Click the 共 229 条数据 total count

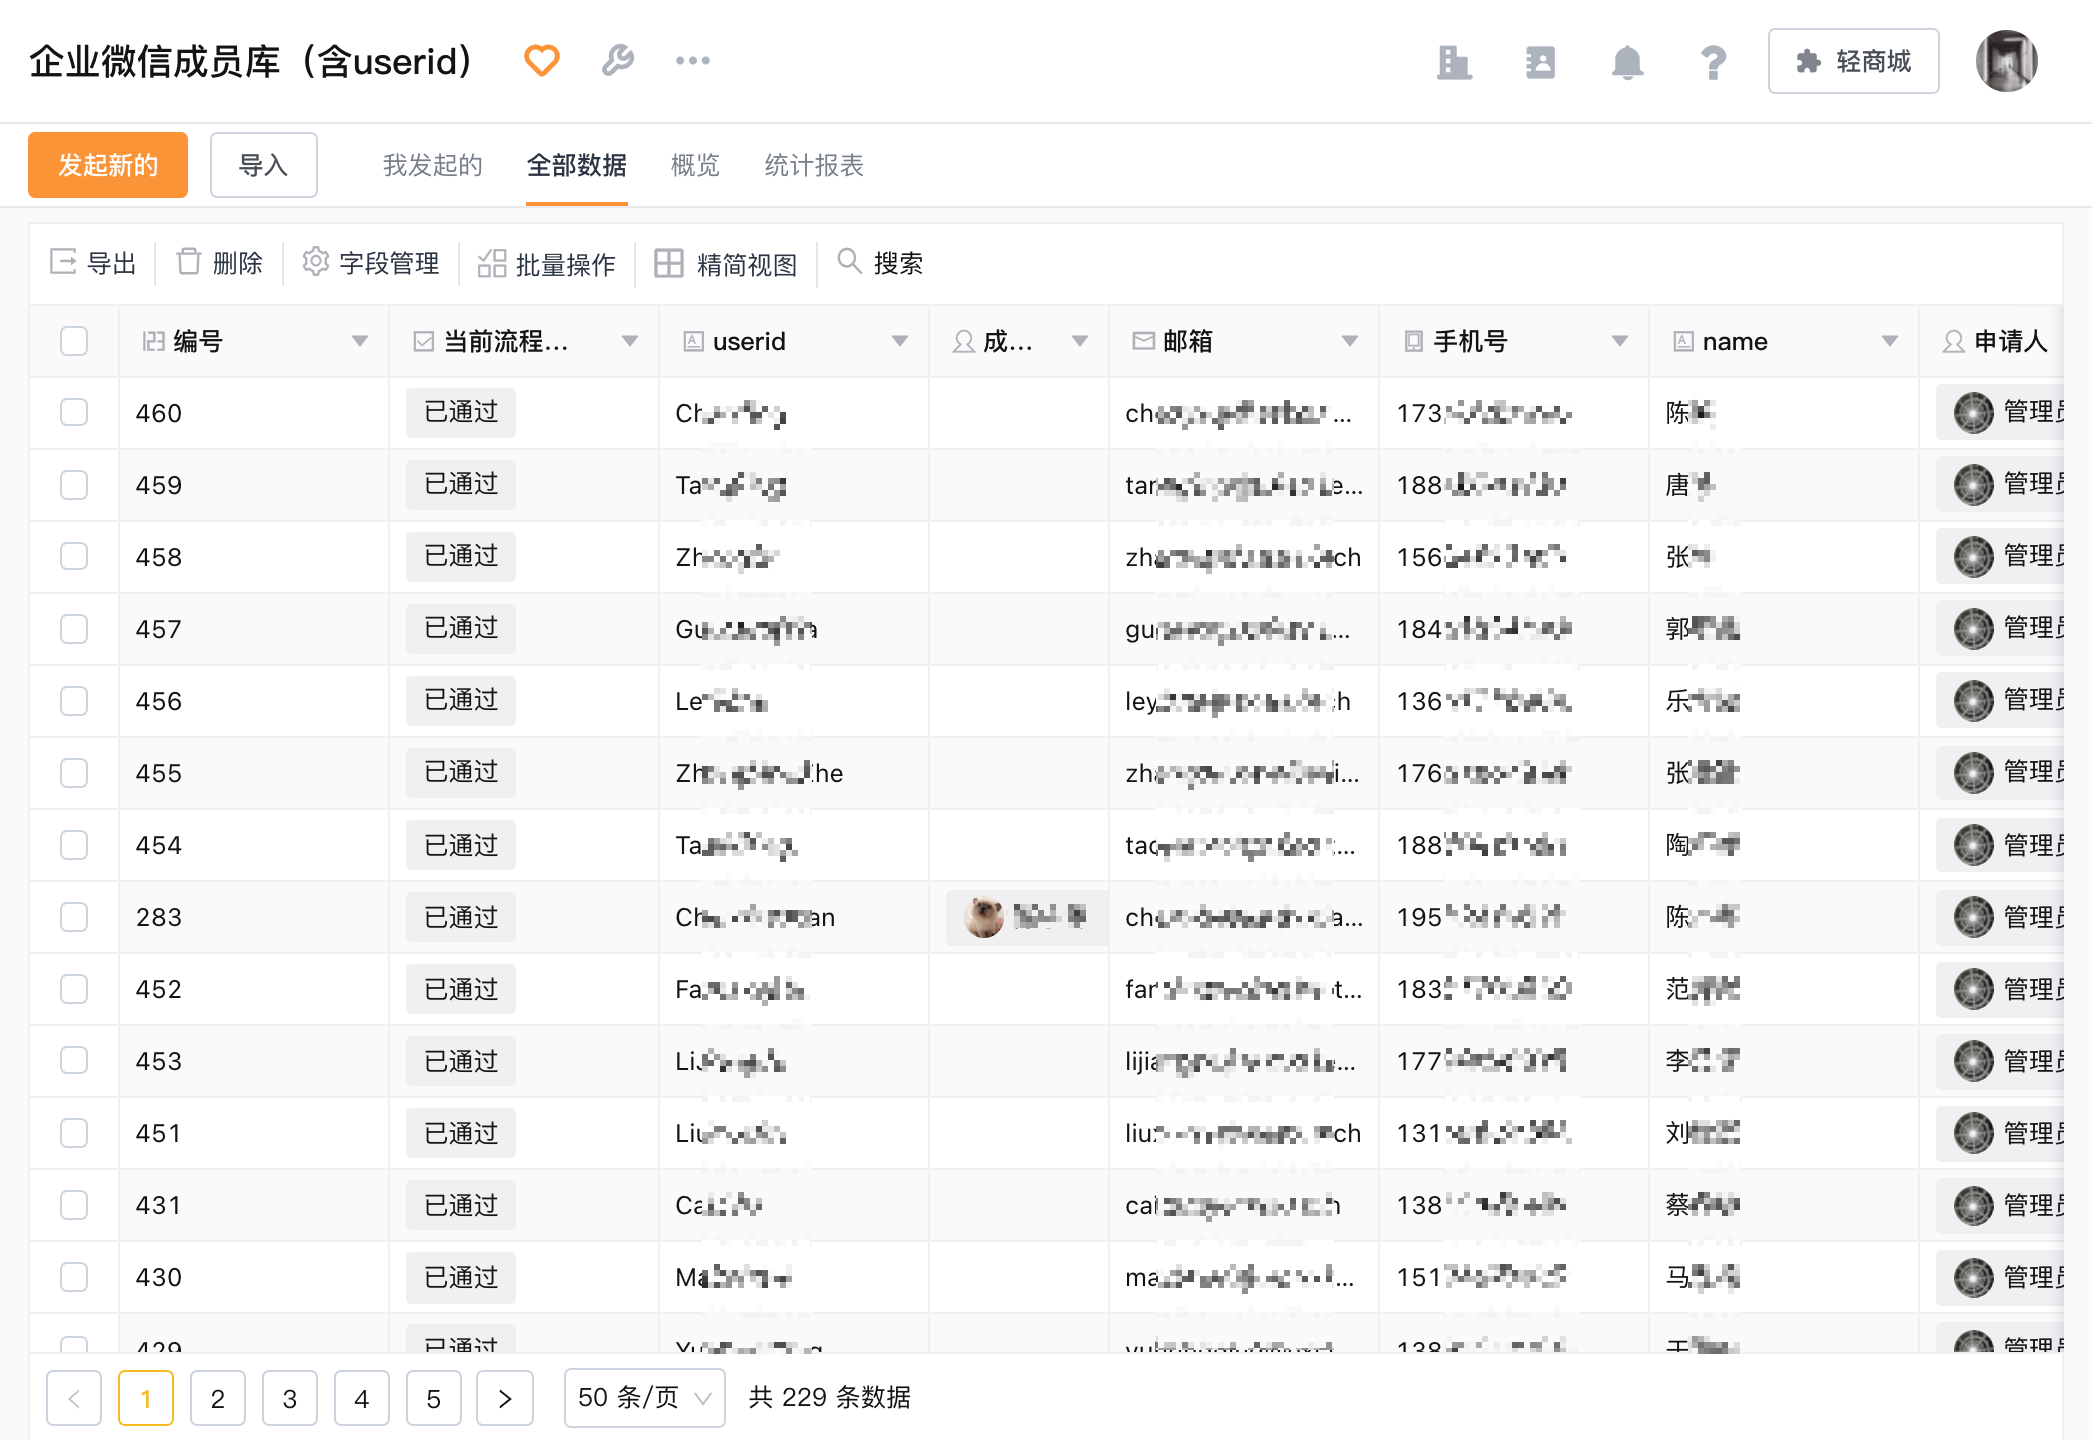pos(830,1397)
